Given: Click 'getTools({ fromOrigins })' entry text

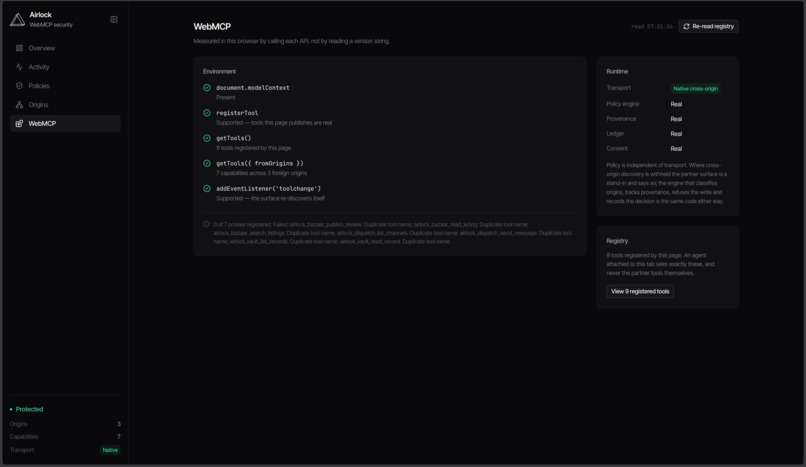Looking at the screenshot, I should click(260, 163).
